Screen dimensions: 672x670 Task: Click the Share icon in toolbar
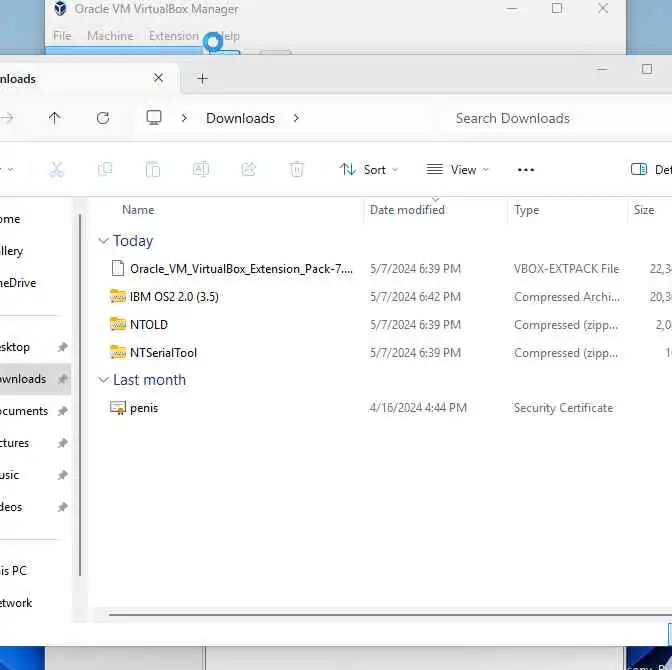pos(249,170)
